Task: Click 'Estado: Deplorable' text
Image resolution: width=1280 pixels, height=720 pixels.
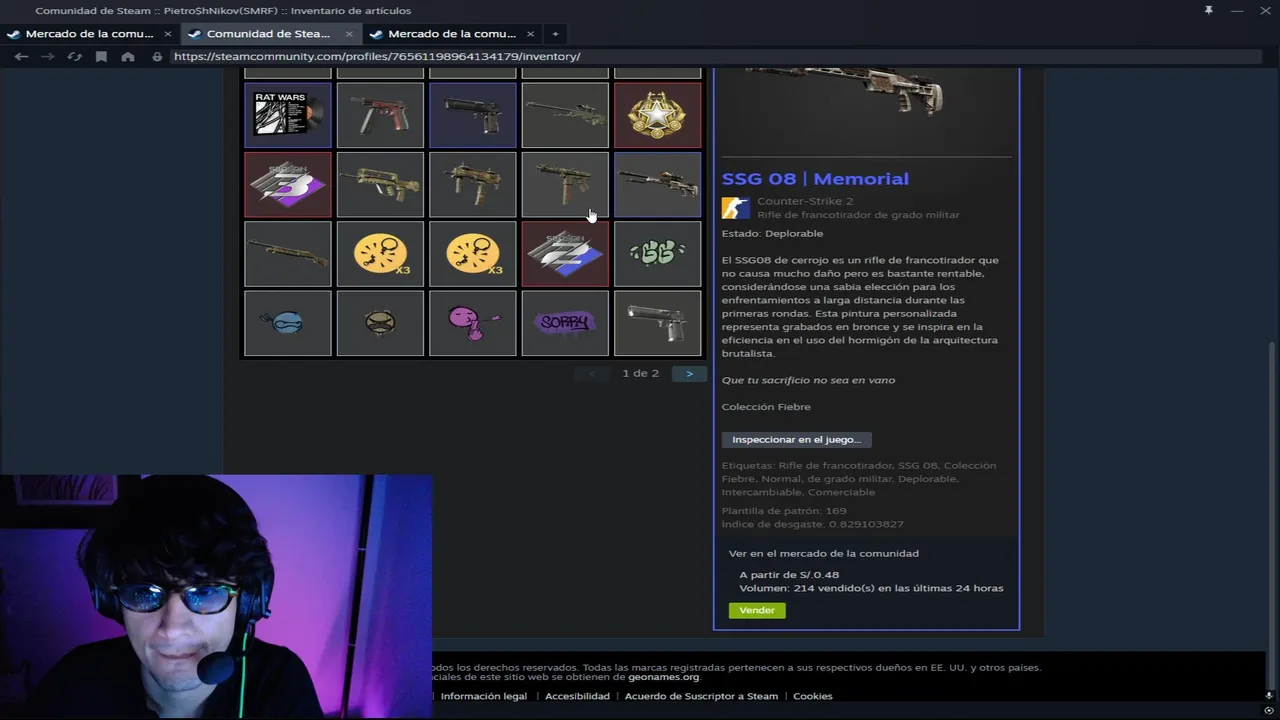Action: pos(772,233)
